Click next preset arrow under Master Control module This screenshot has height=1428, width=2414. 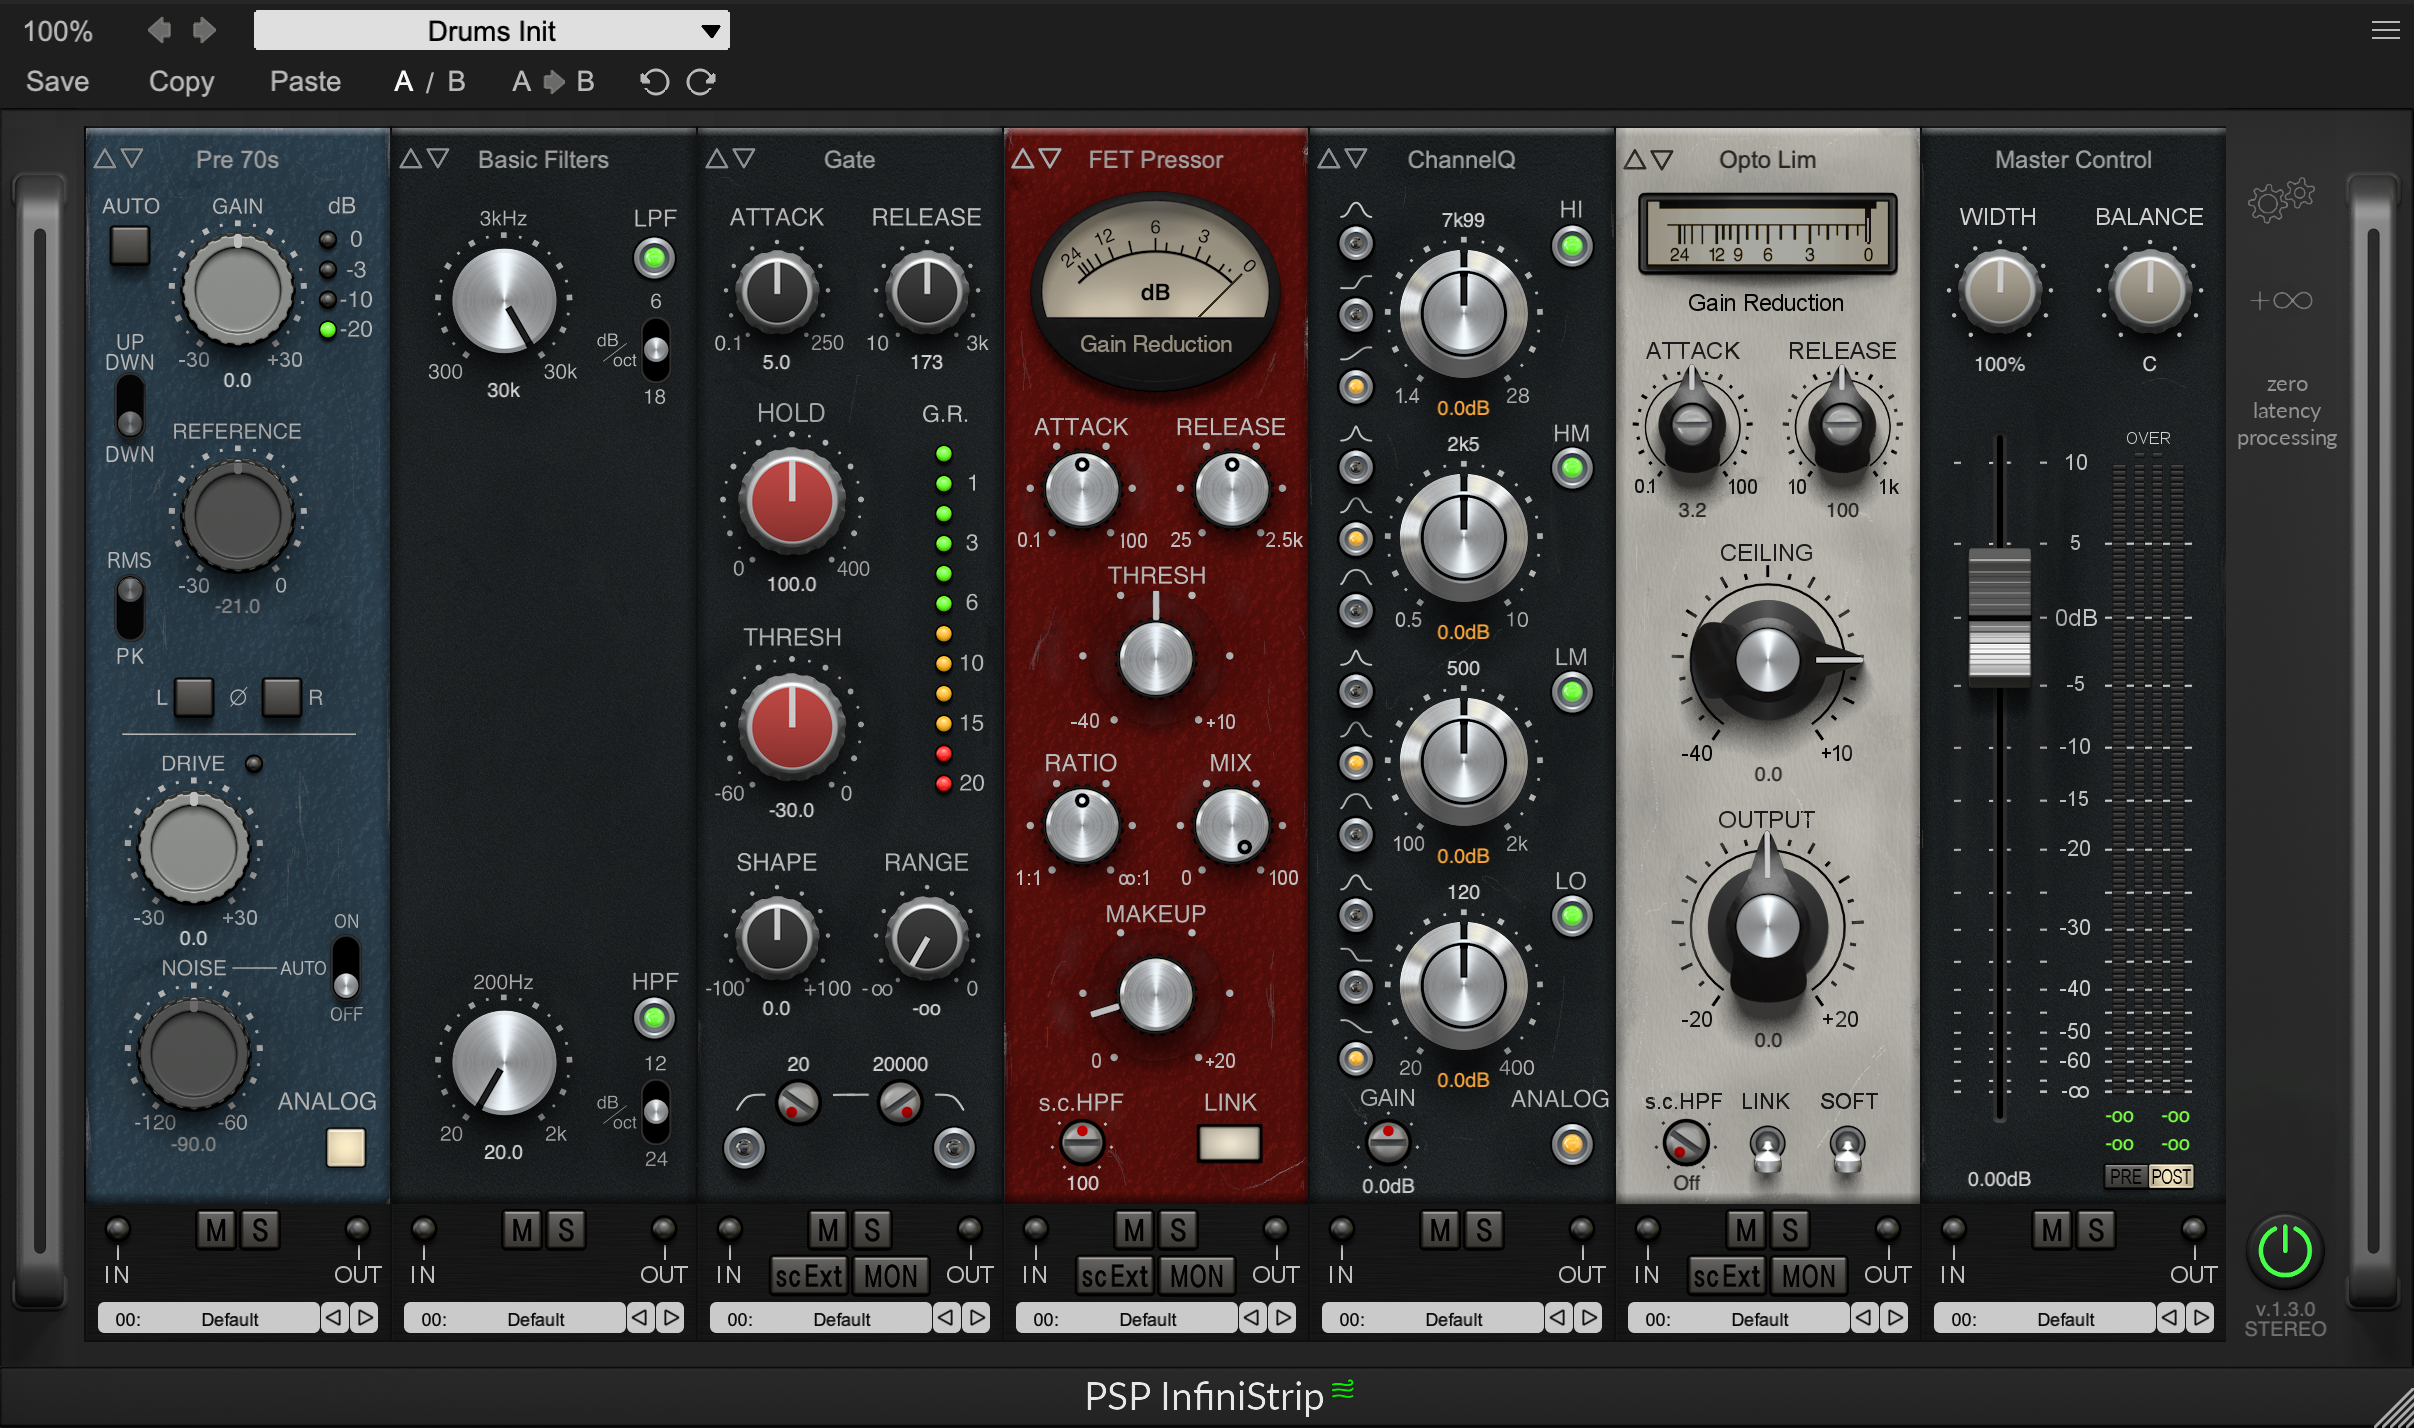pos(2201,1318)
